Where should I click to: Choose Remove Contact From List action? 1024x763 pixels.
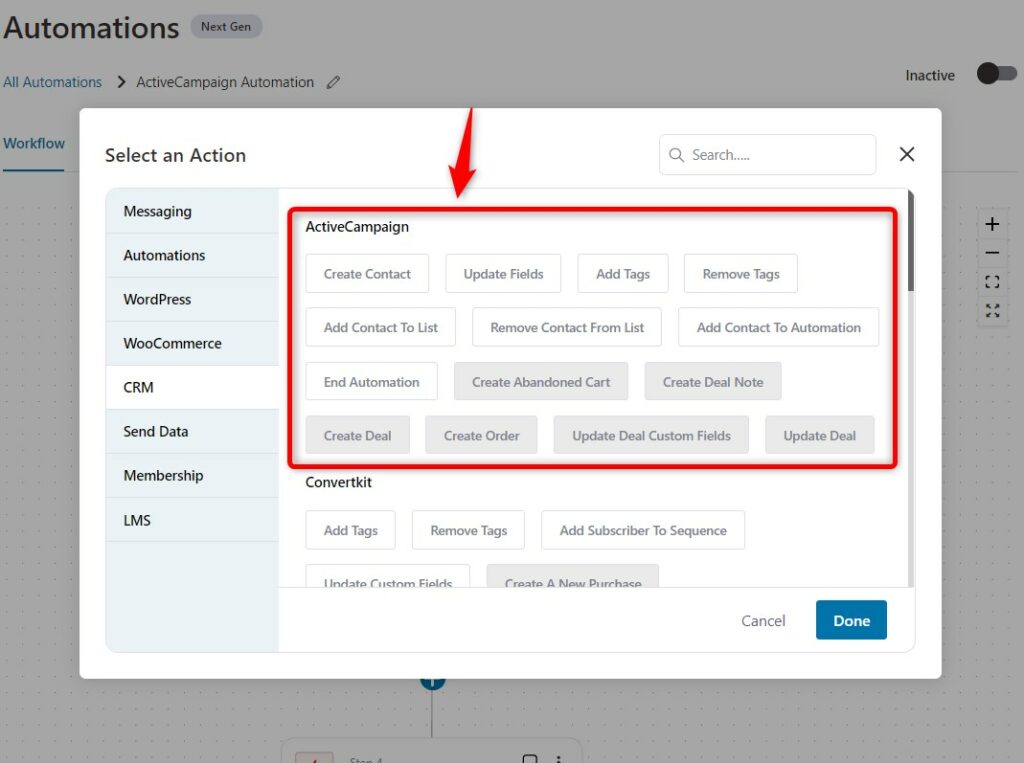pos(567,327)
